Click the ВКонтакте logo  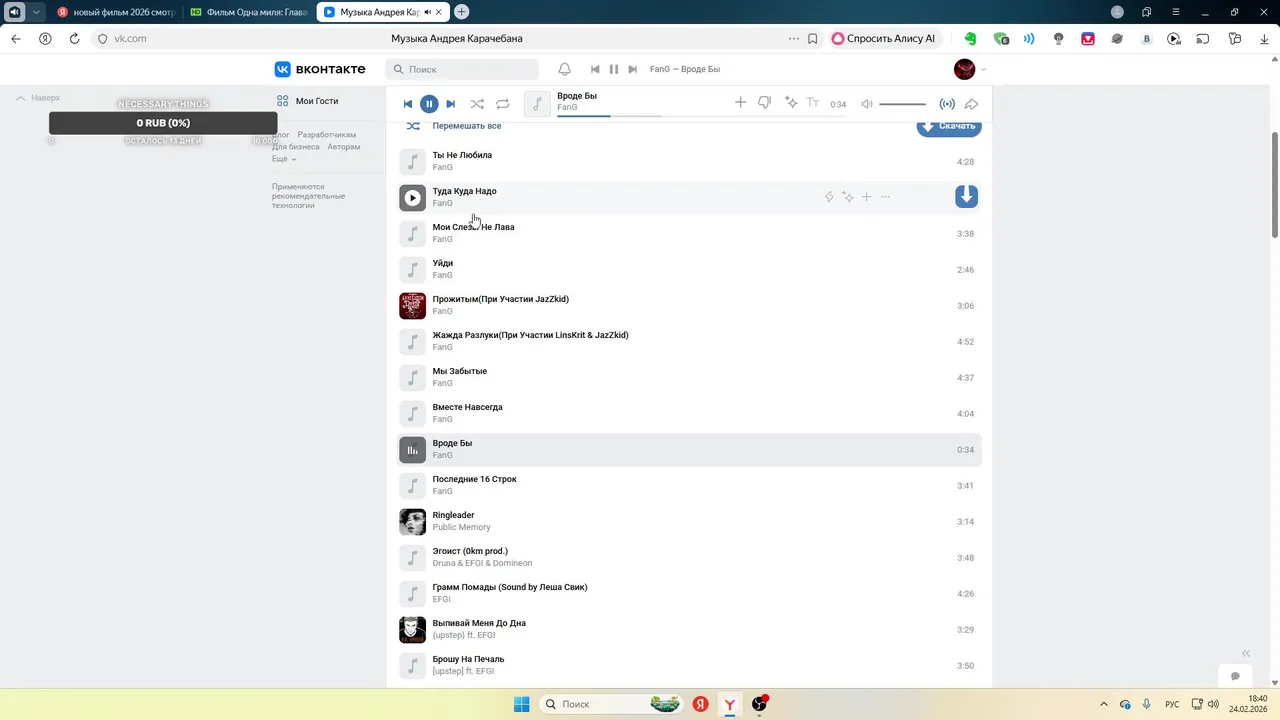pyautogui.click(x=320, y=69)
